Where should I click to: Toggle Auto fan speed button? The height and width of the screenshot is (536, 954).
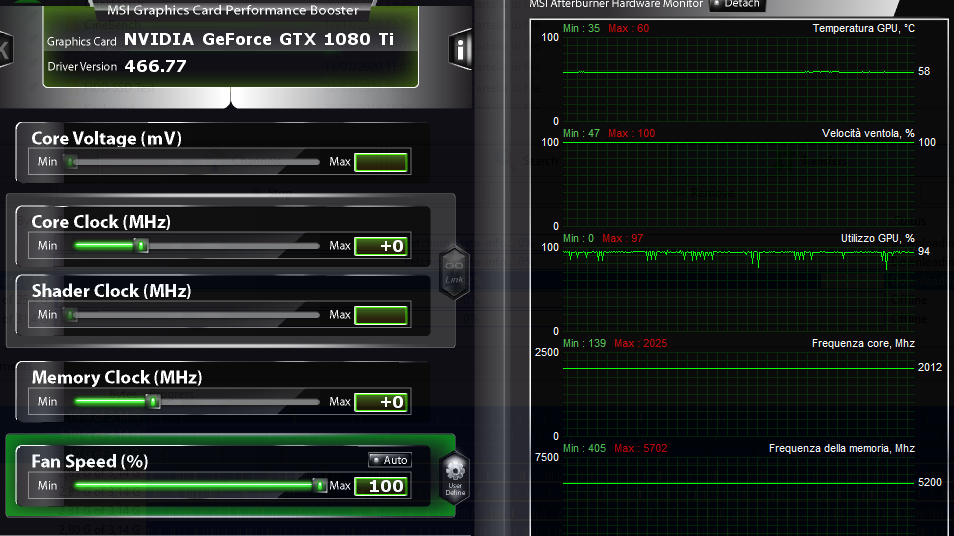(x=389, y=460)
